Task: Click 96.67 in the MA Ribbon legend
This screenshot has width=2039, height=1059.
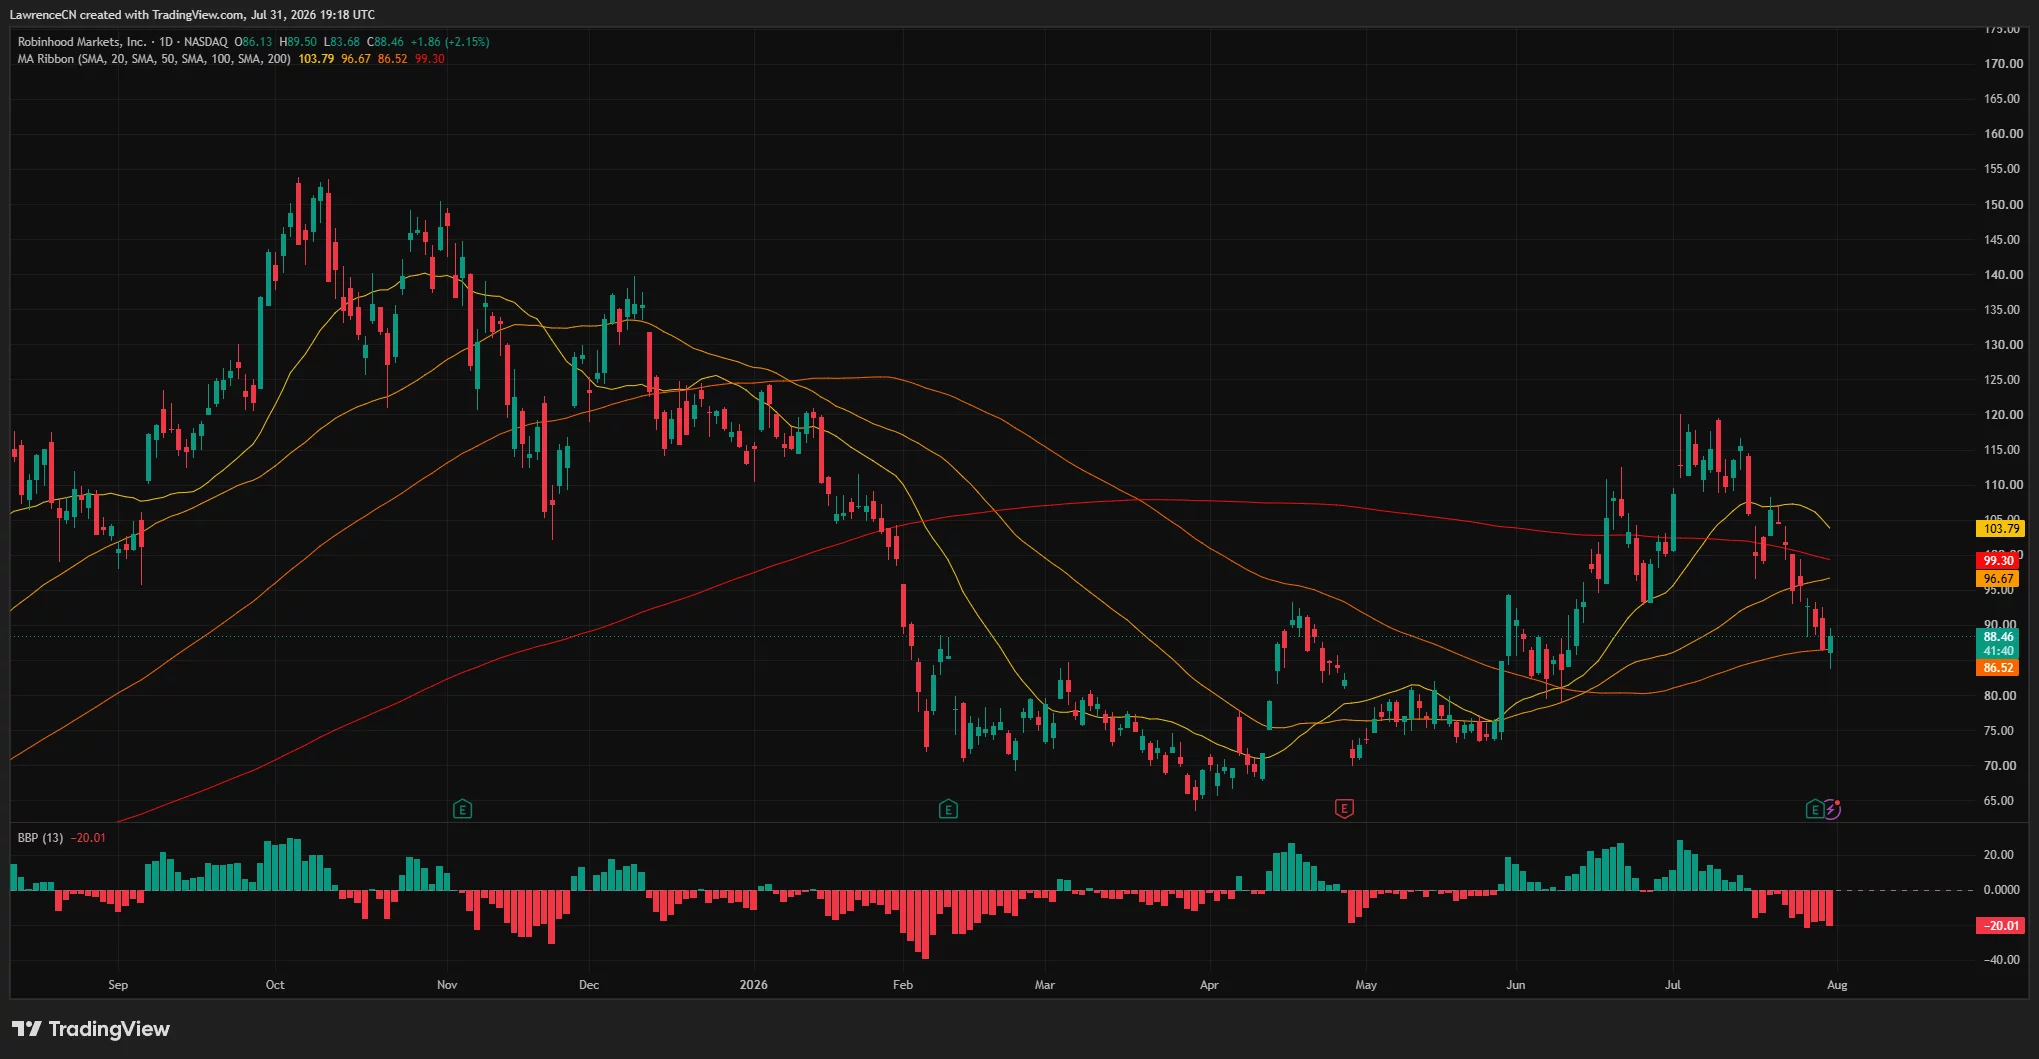Action: [x=355, y=59]
